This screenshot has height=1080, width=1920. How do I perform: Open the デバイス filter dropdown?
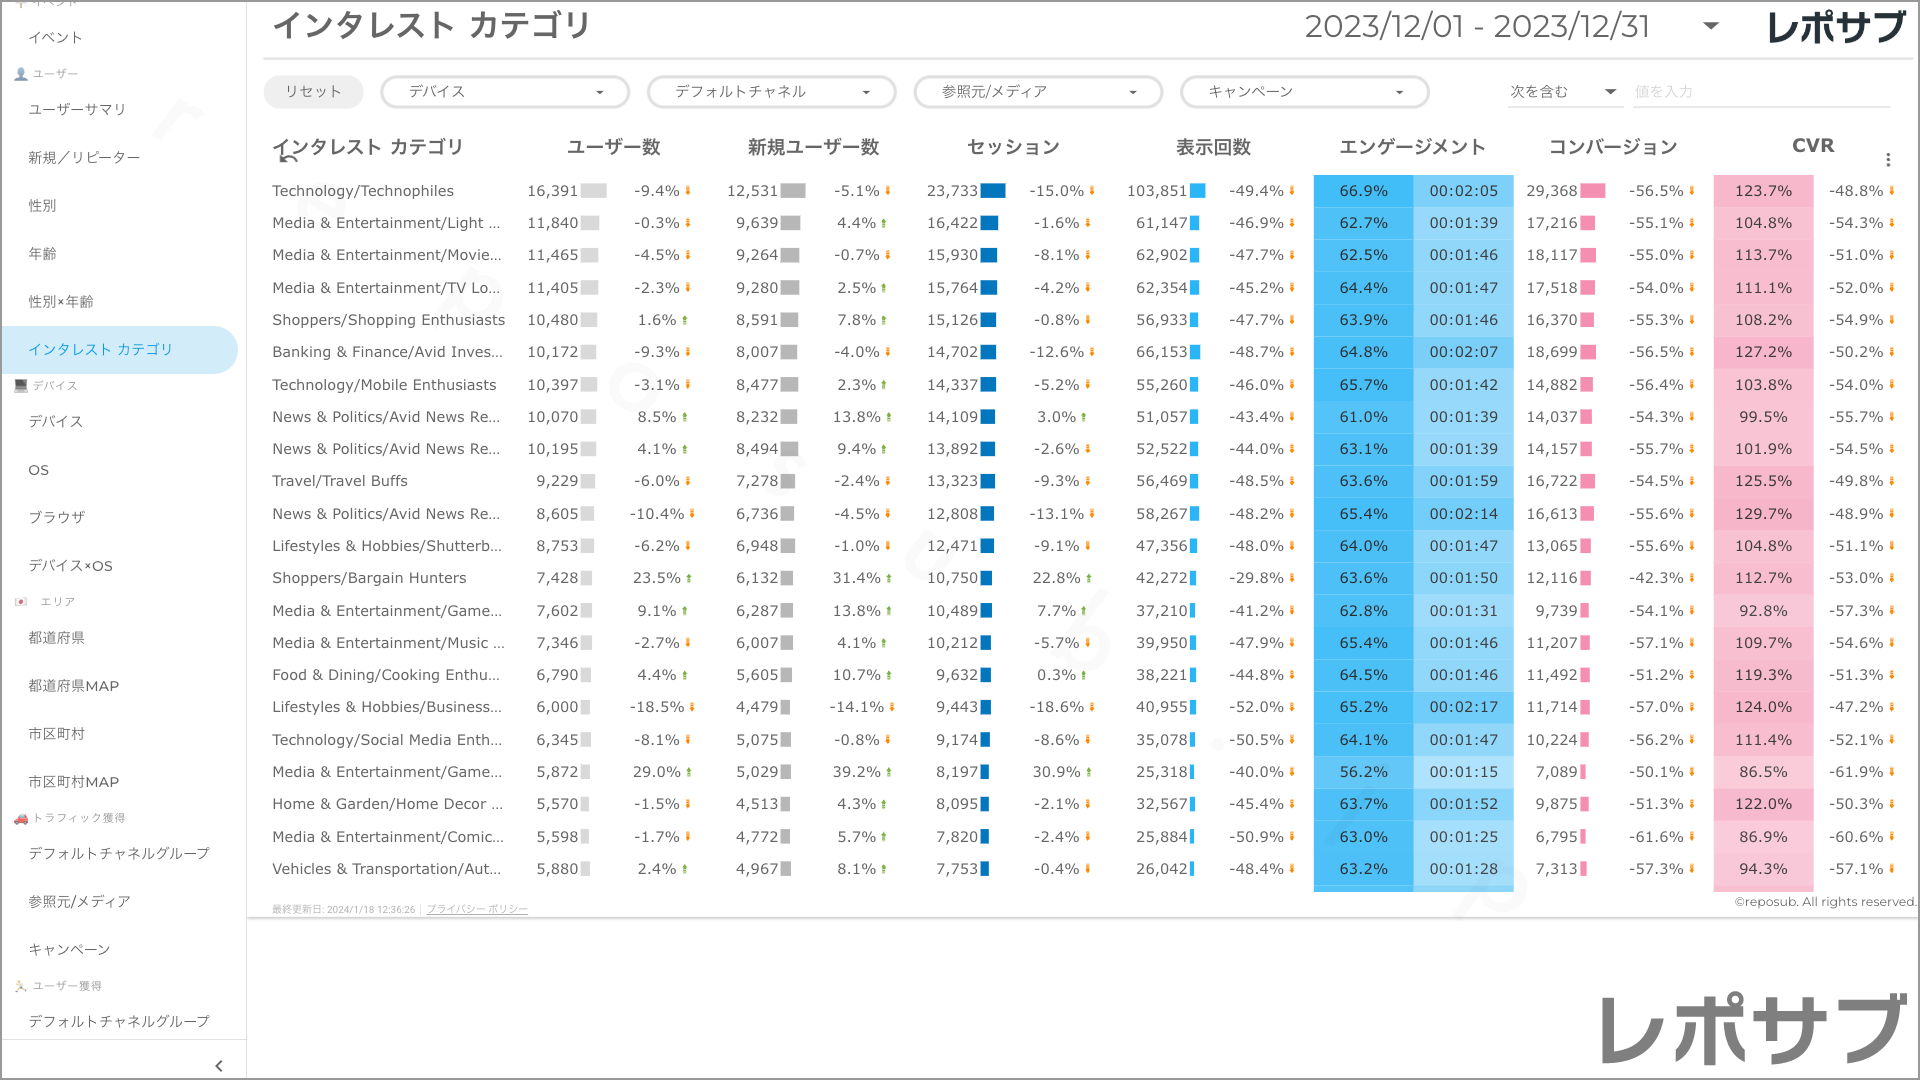point(505,92)
